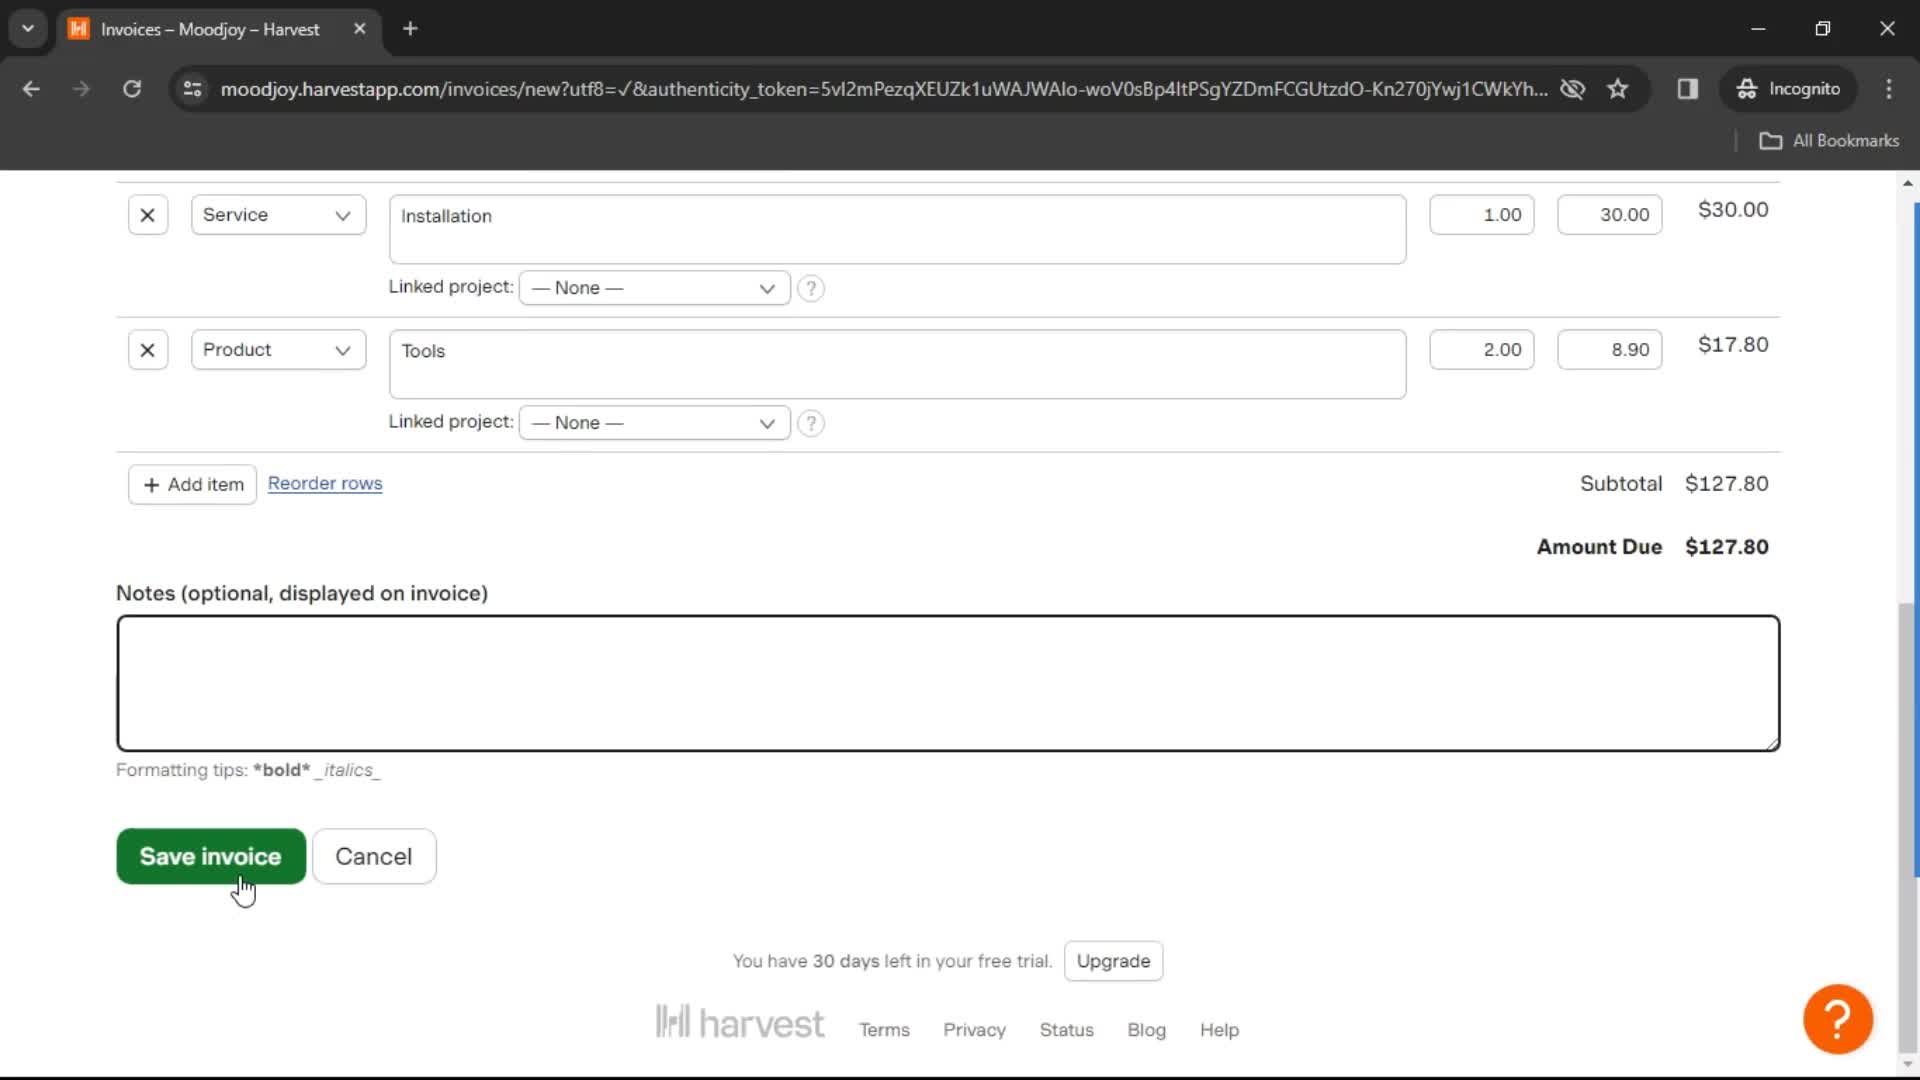Click the help question mark icon for Tools row
The image size is (1920, 1080).
tap(811, 422)
